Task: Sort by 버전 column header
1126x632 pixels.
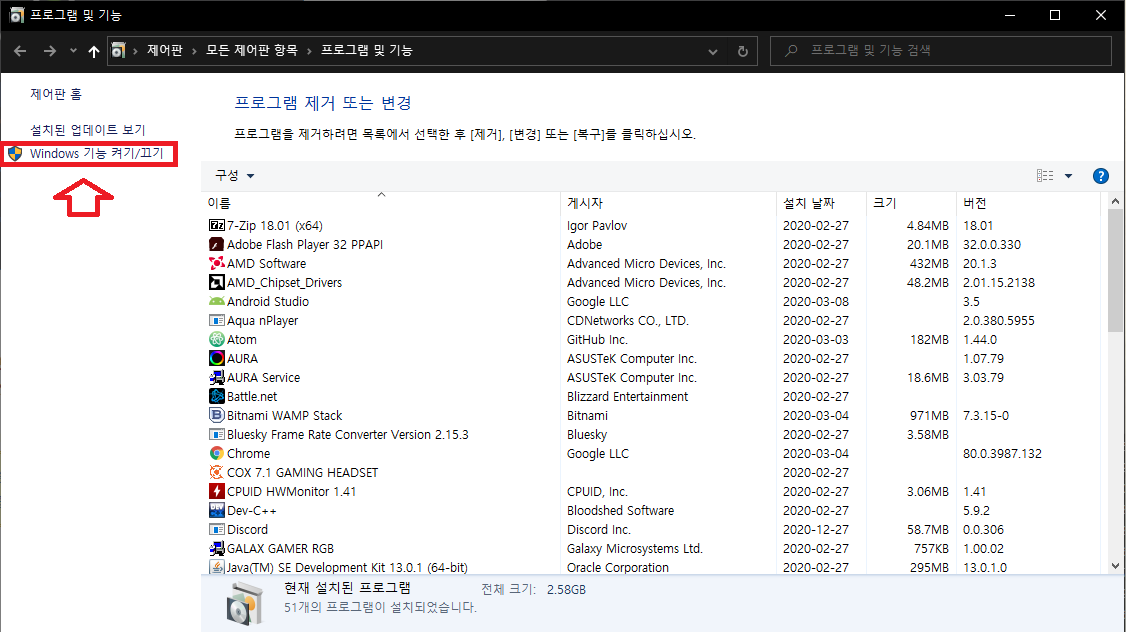Action: click(1028, 203)
